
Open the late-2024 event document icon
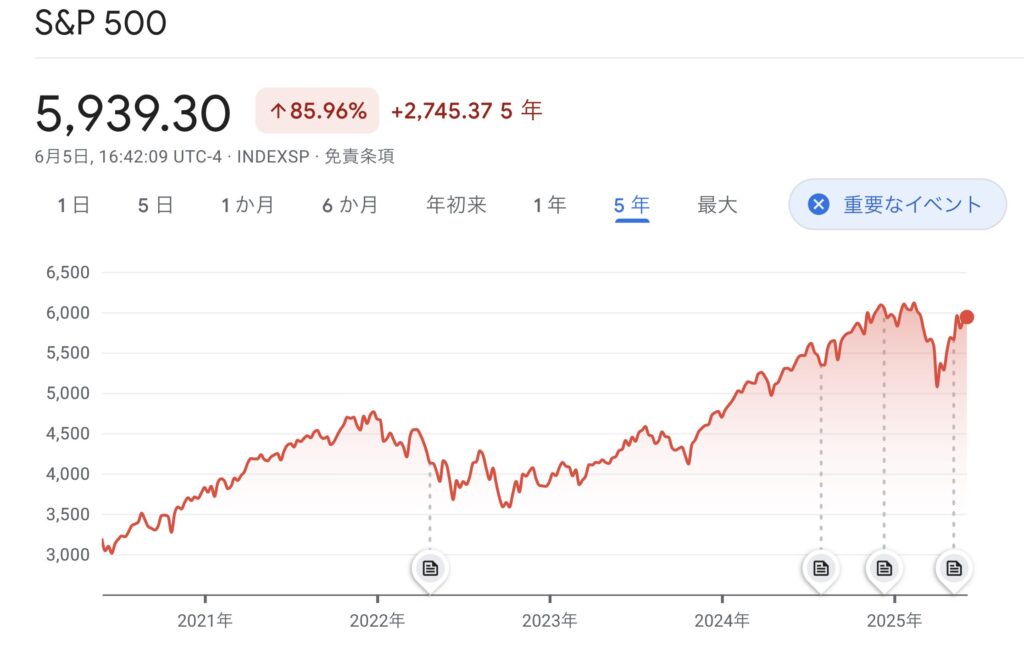pyautogui.click(x=884, y=568)
